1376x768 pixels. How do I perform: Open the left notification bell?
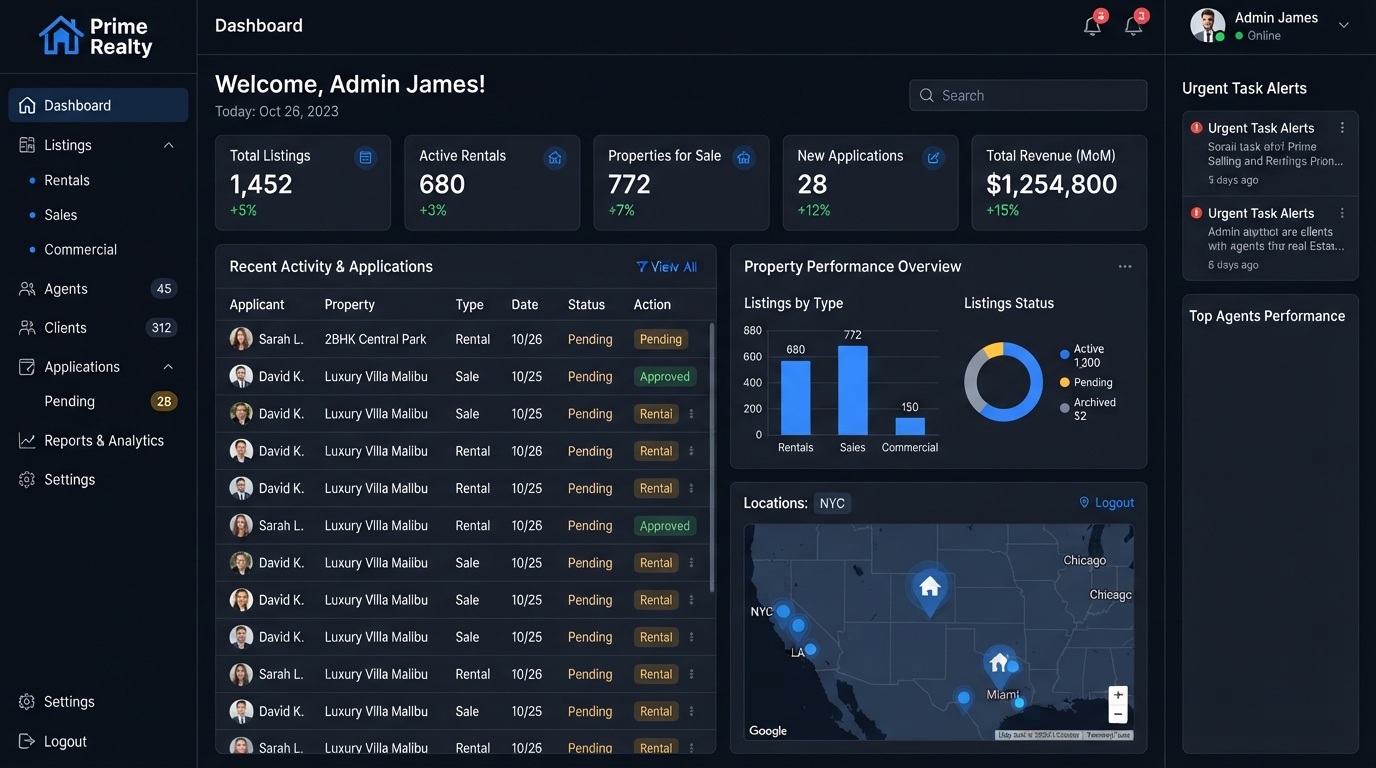(1093, 25)
